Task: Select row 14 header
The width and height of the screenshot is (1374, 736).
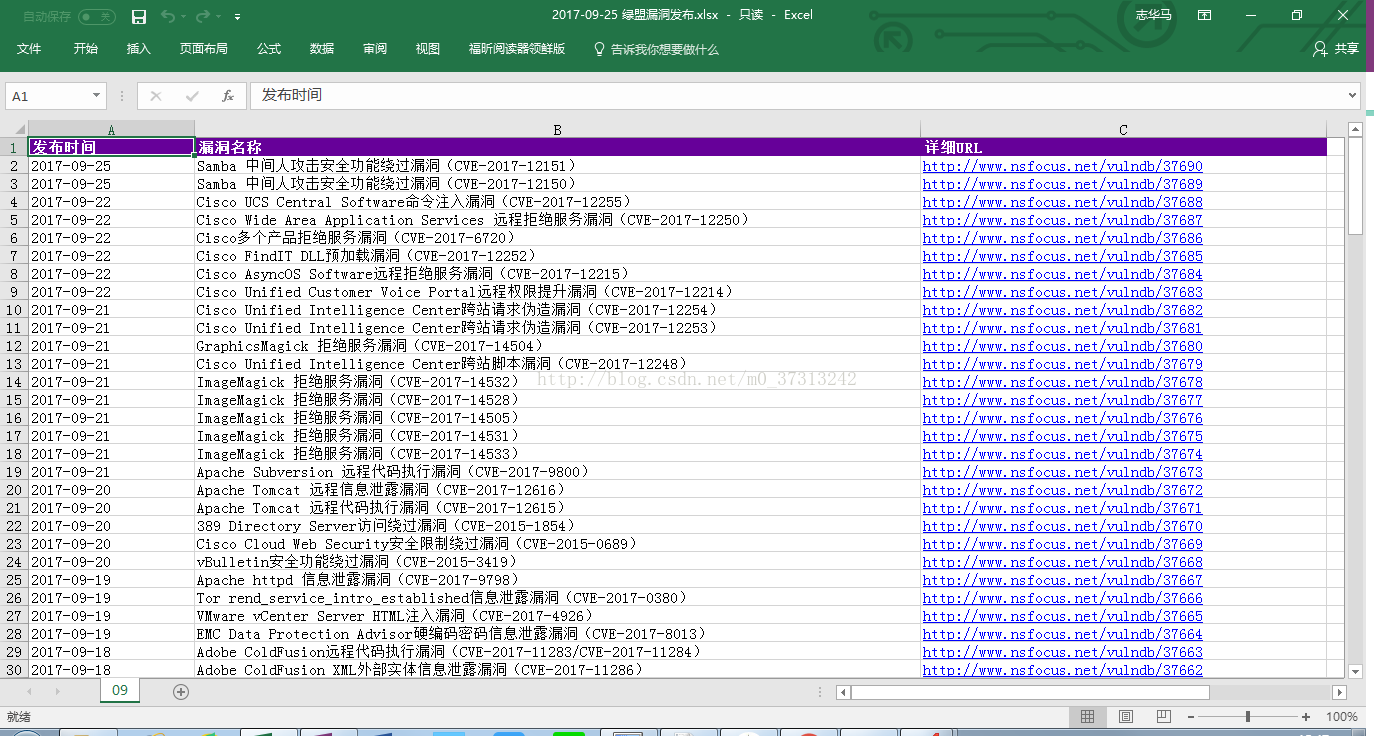Action: [x=14, y=382]
